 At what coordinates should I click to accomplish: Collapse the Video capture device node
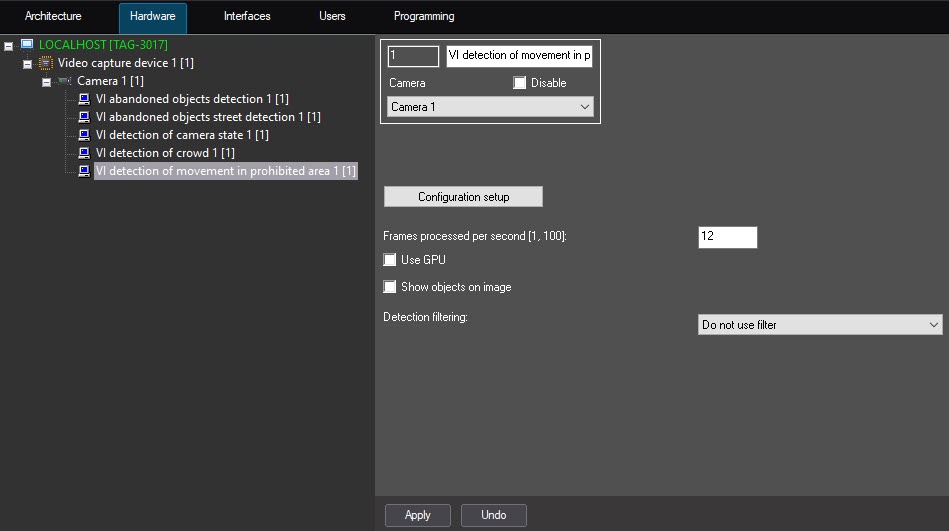(28, 64)
